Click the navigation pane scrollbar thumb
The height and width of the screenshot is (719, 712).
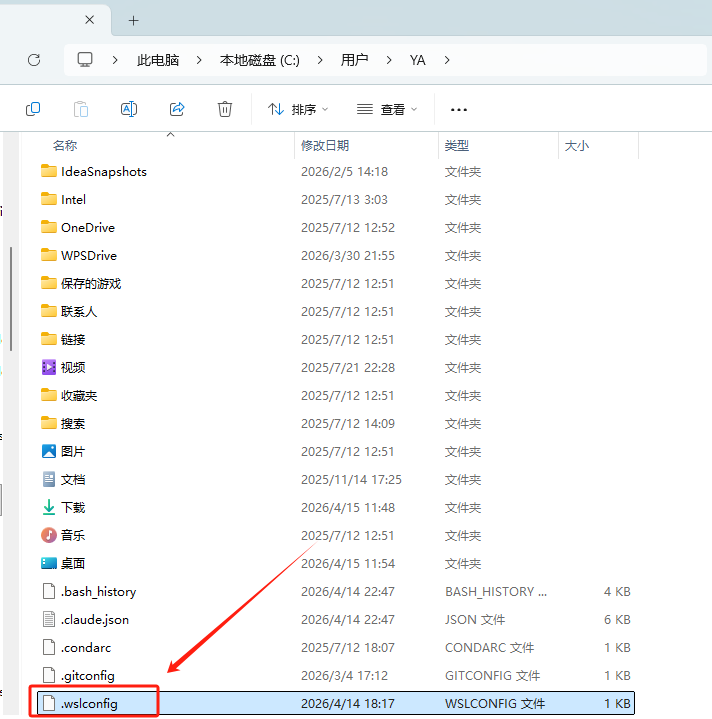(11, 299)
